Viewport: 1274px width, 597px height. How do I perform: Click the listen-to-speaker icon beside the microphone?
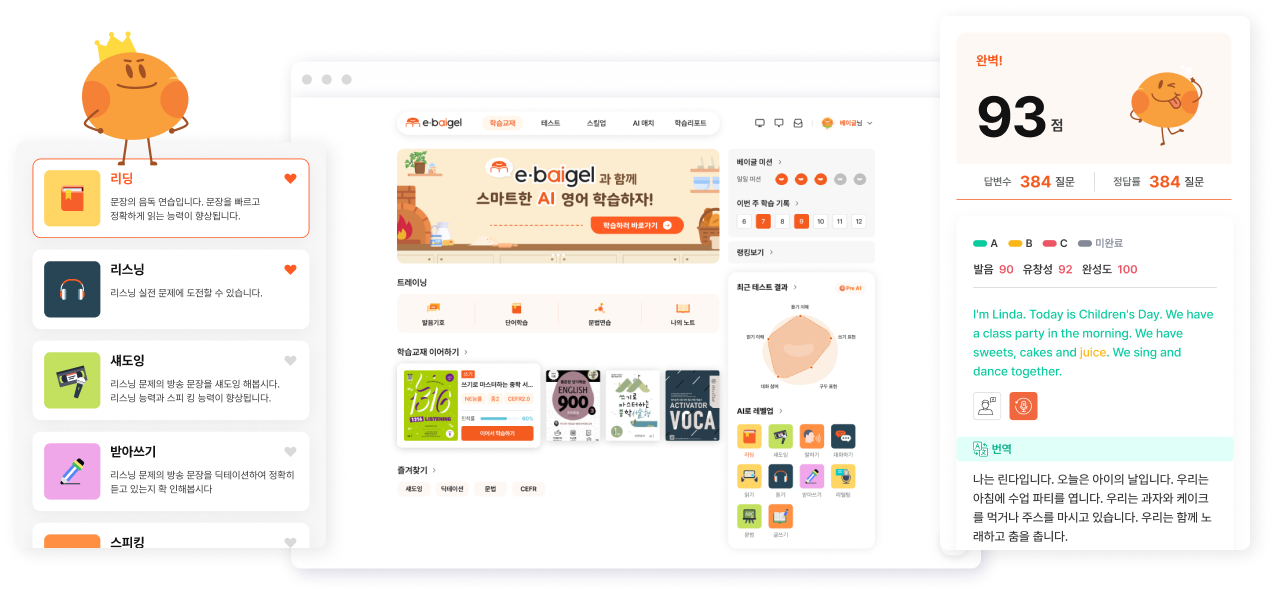987,406
